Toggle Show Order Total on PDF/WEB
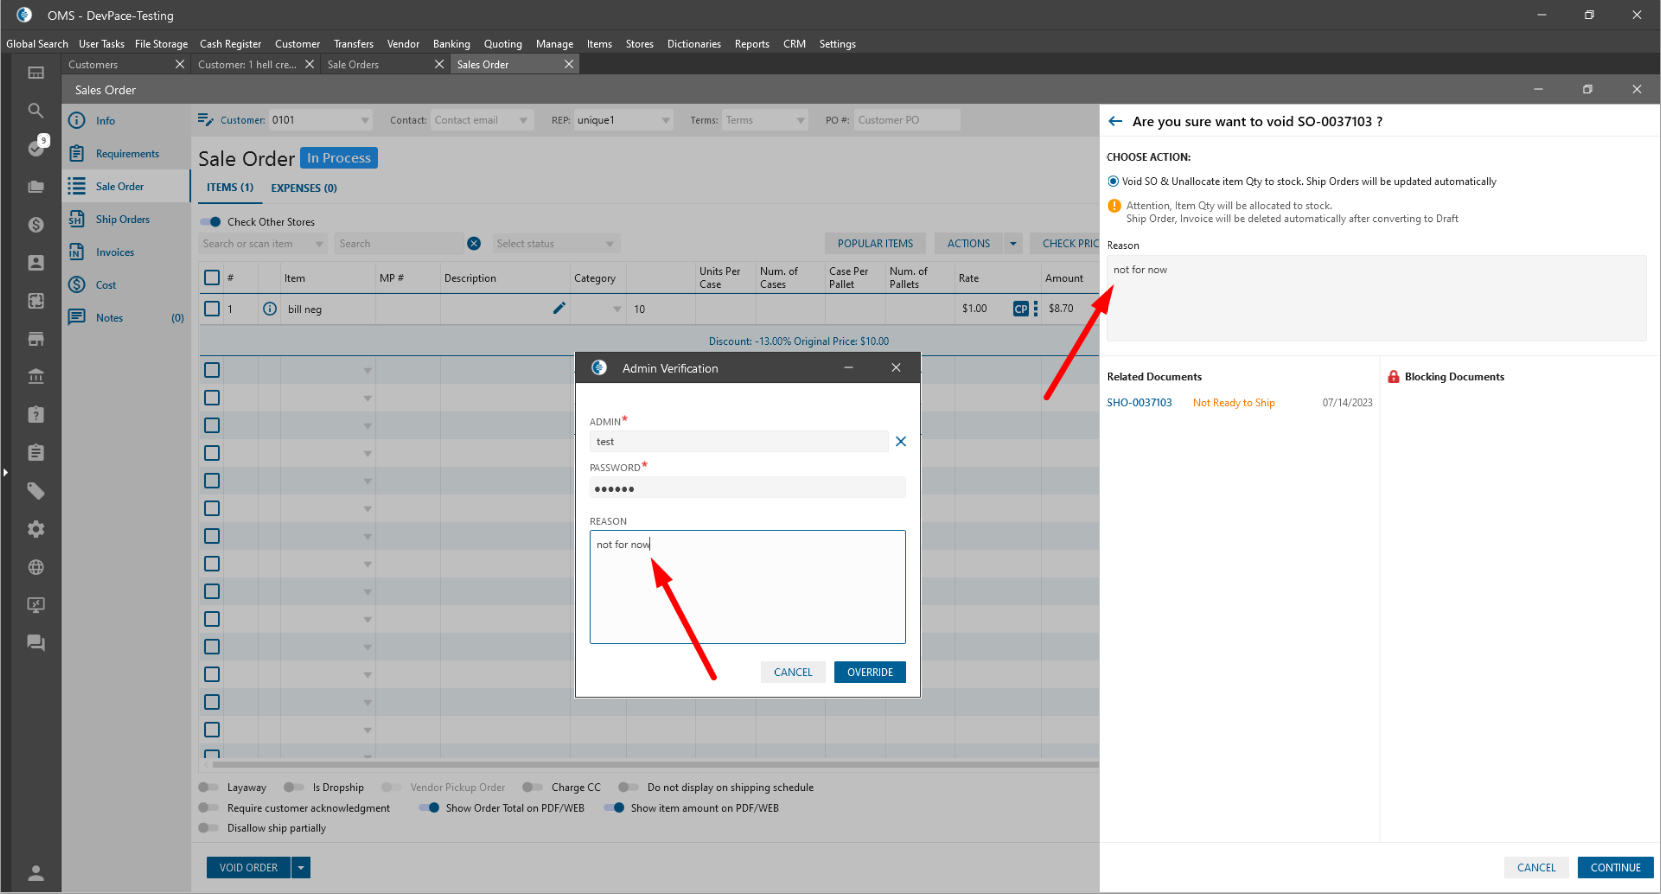Screen dimensions: 1661x894 tap(429, 808)
